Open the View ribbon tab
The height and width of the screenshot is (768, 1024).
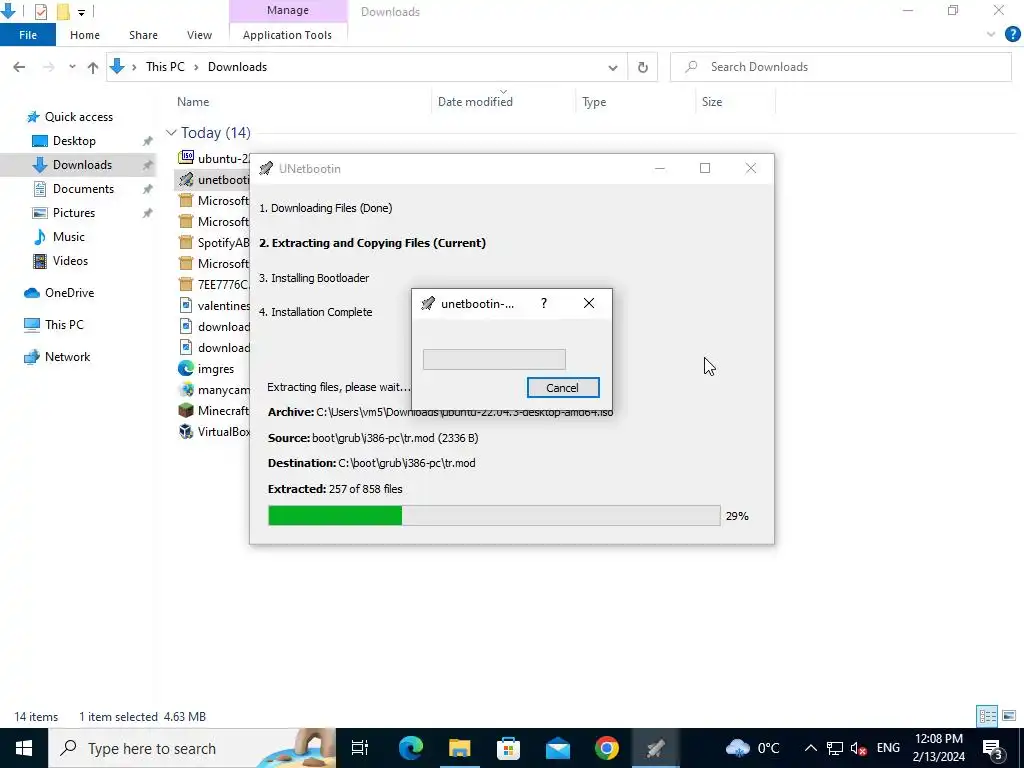tap(199, 35)
